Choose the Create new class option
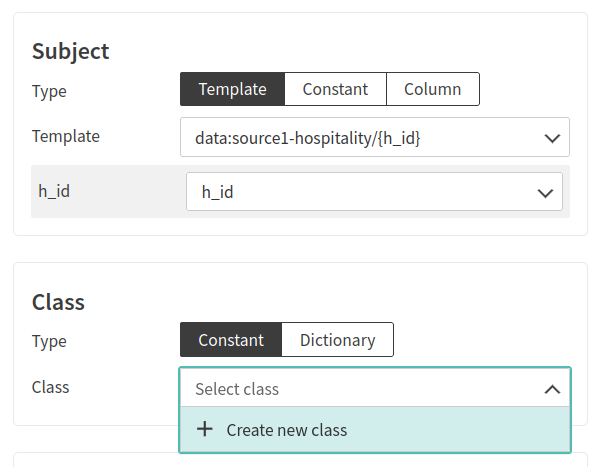This screenshot has width=600, height=467. point(286,430)
